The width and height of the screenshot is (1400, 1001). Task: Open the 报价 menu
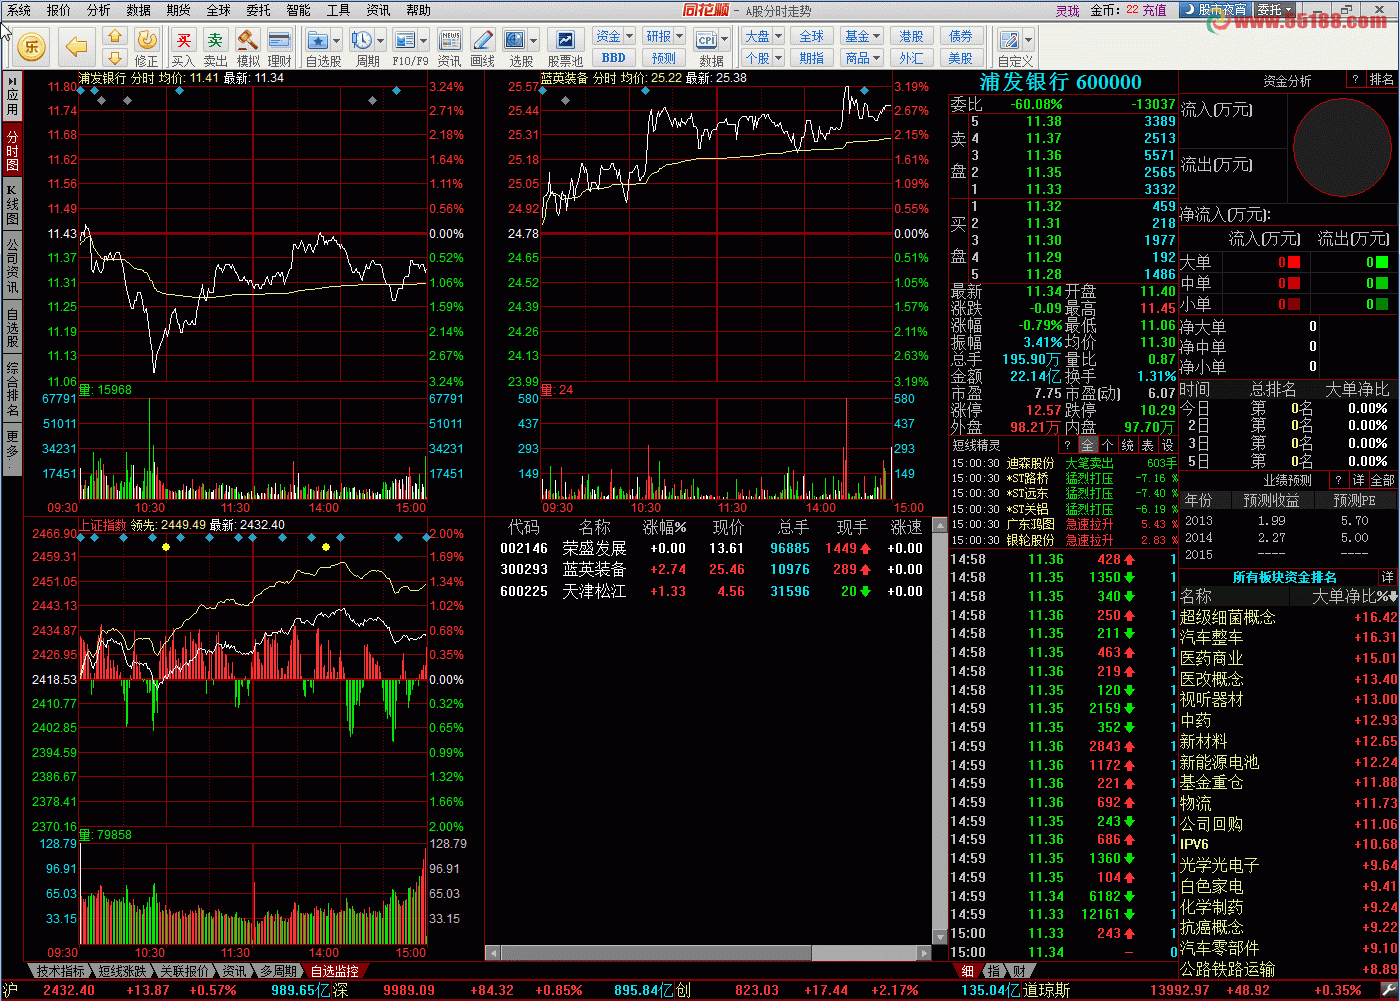click(x=59, y=10)
